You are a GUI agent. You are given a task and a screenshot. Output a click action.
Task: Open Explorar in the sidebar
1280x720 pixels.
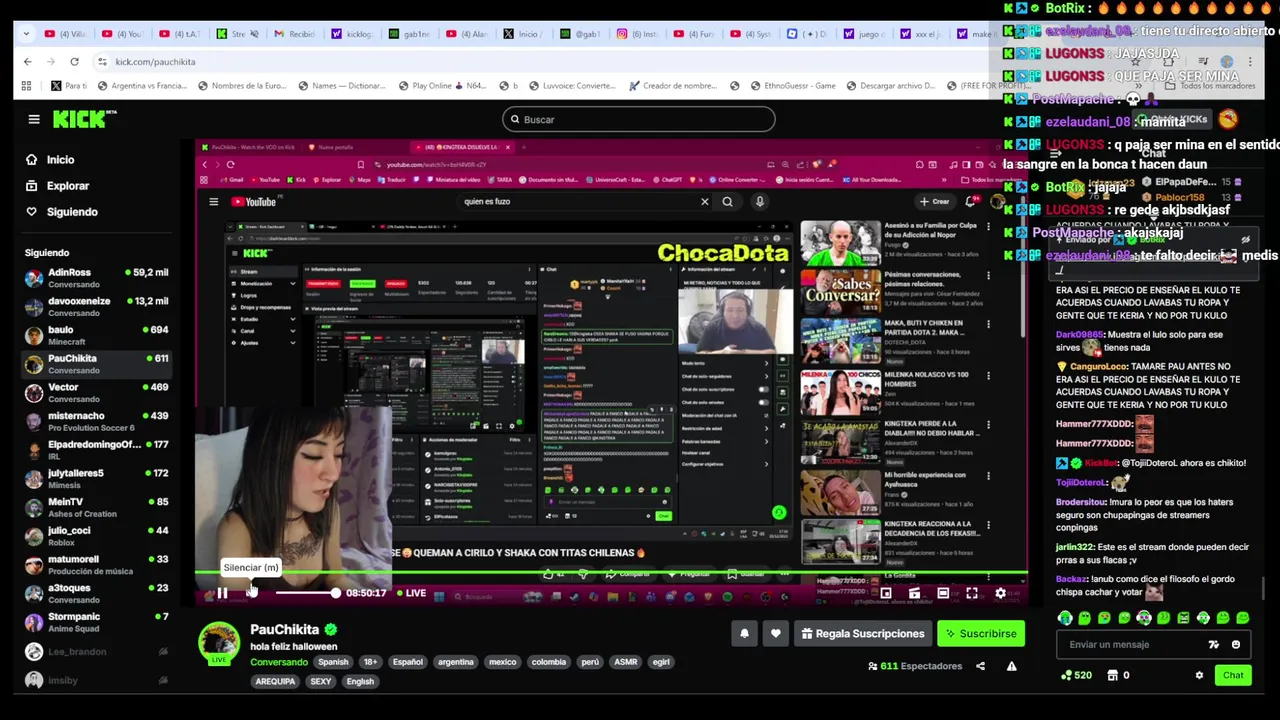[67, 186]
